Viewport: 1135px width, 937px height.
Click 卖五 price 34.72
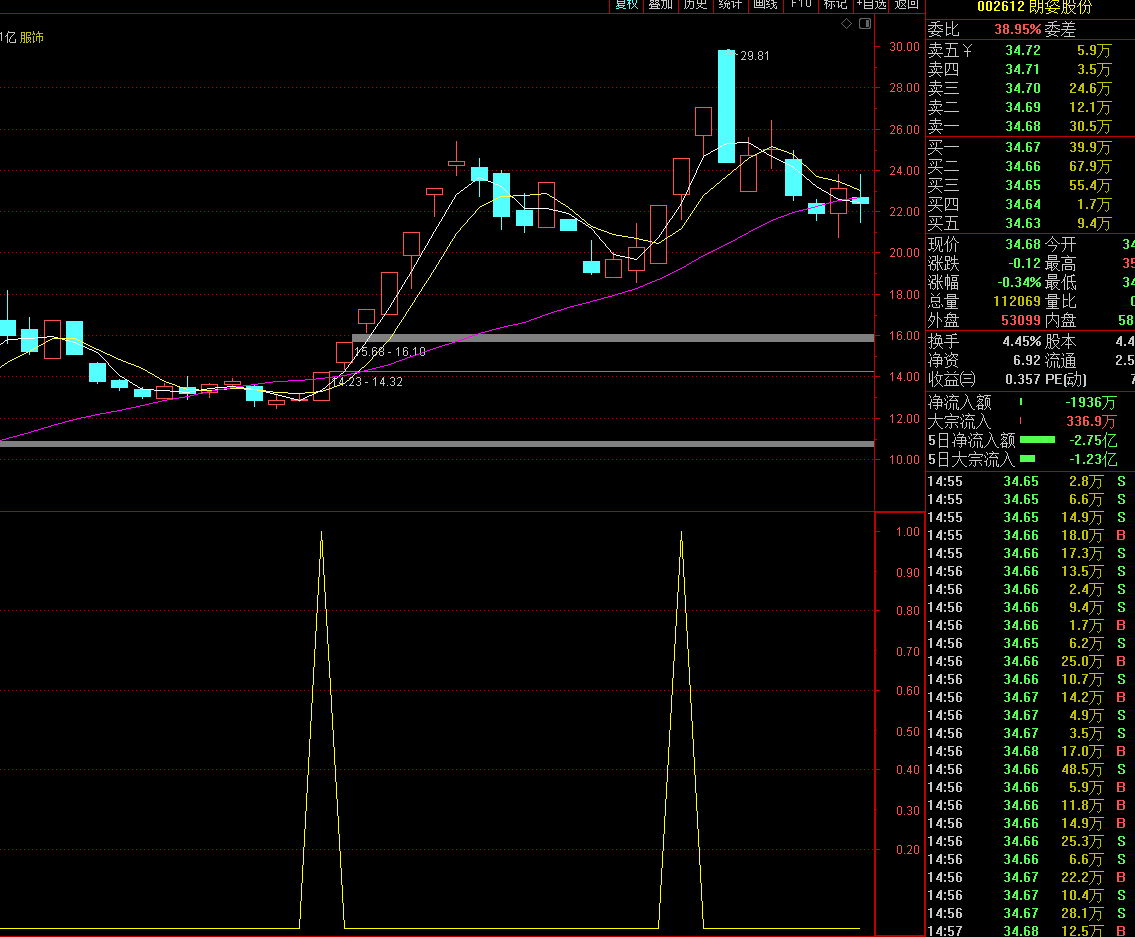click(x=1023, y=51)
